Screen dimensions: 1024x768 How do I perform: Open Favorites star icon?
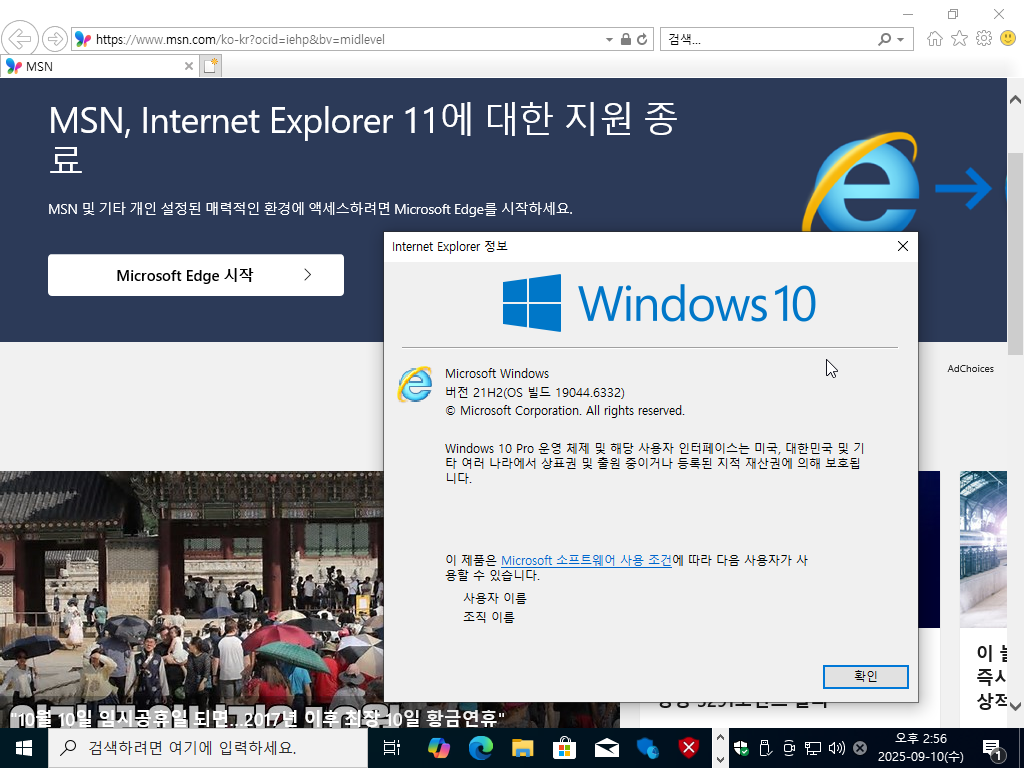959,39
